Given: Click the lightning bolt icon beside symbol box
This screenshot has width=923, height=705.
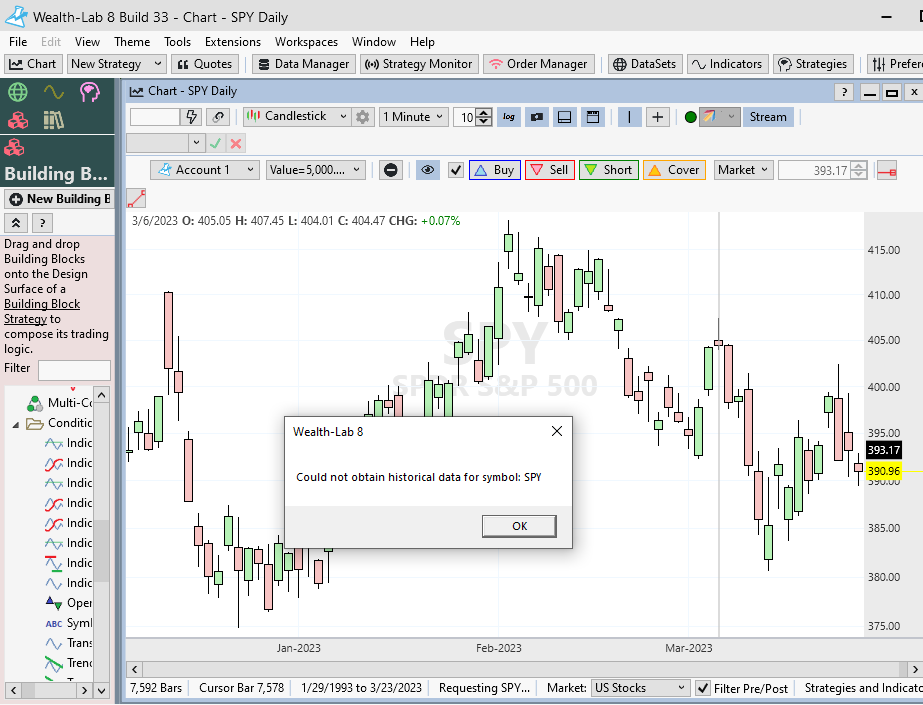Looking at the screenshot, I should click(191, 117).
